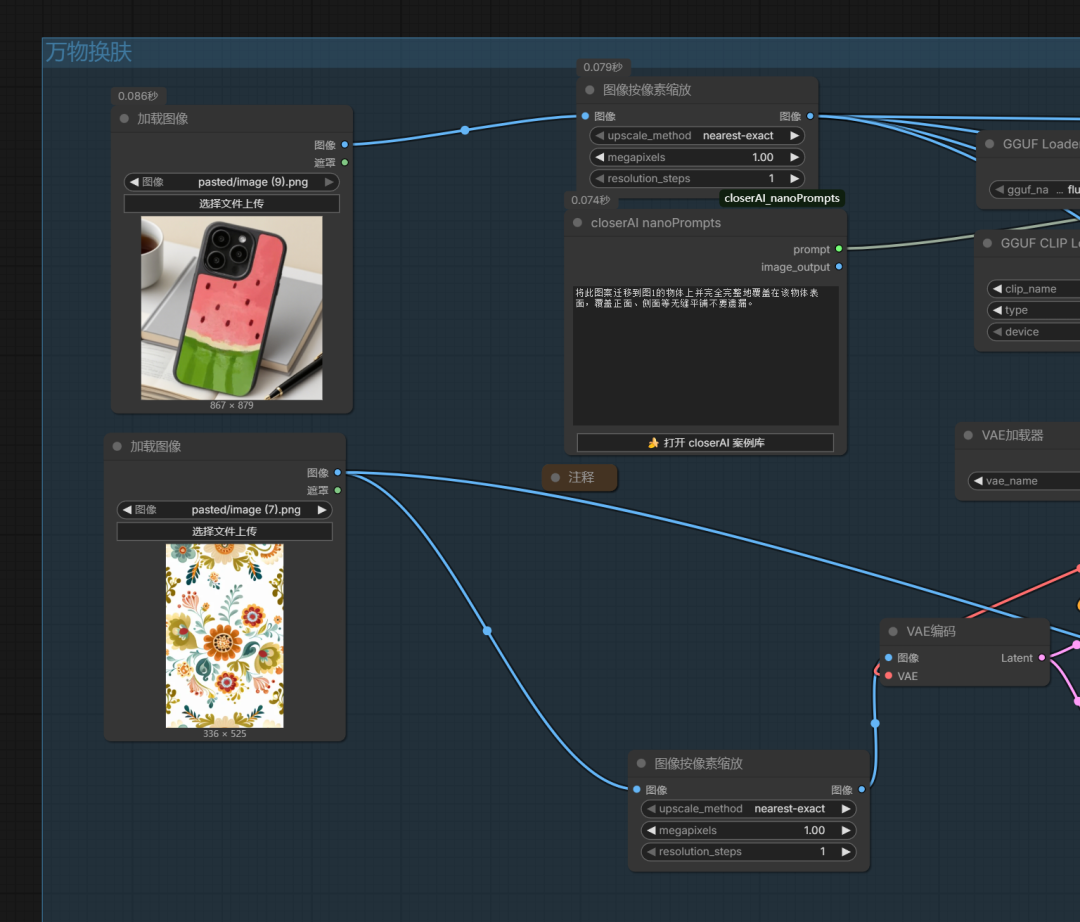This screenshot has height=922, width=1080.
Task: Click the 万物换肤 group title
Action: 88,52
